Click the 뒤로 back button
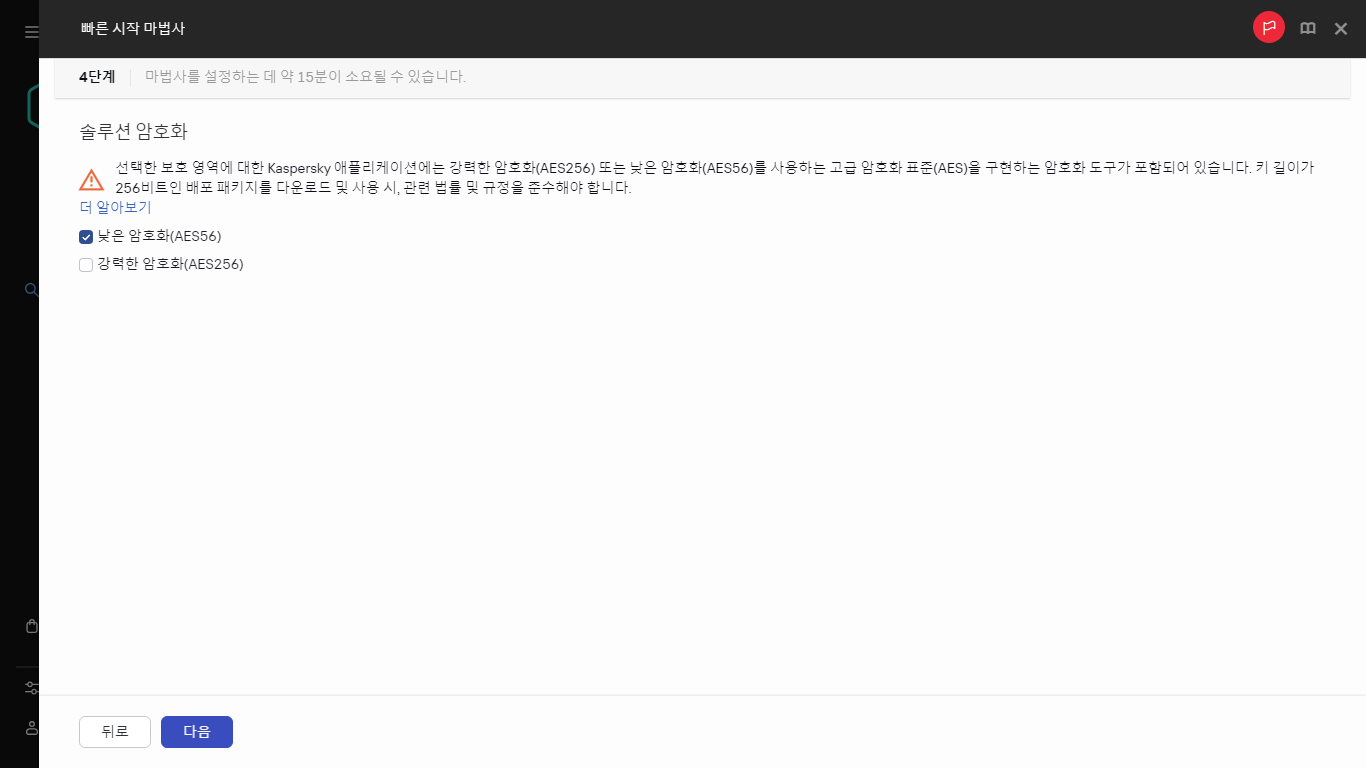The width and height of the screenshot is (1366, 768). (114, 731)
